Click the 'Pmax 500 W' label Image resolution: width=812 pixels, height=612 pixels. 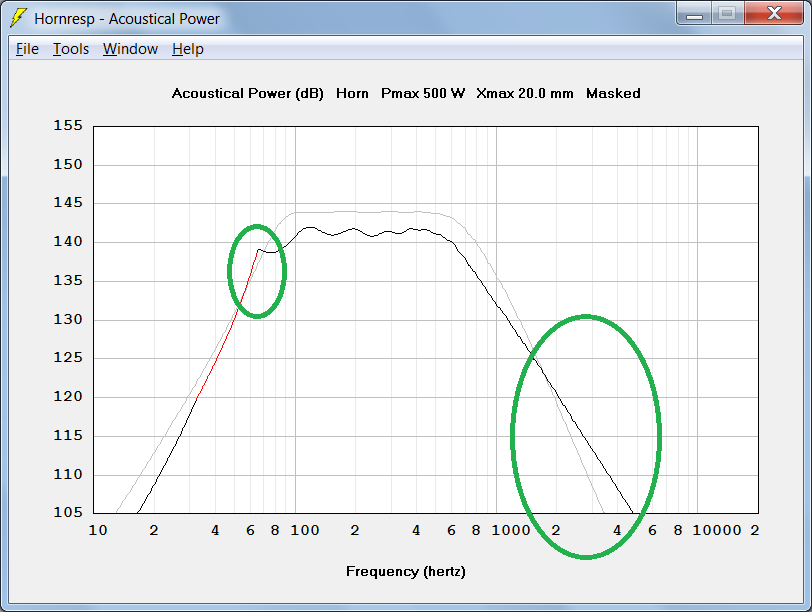tap(423, 94)
